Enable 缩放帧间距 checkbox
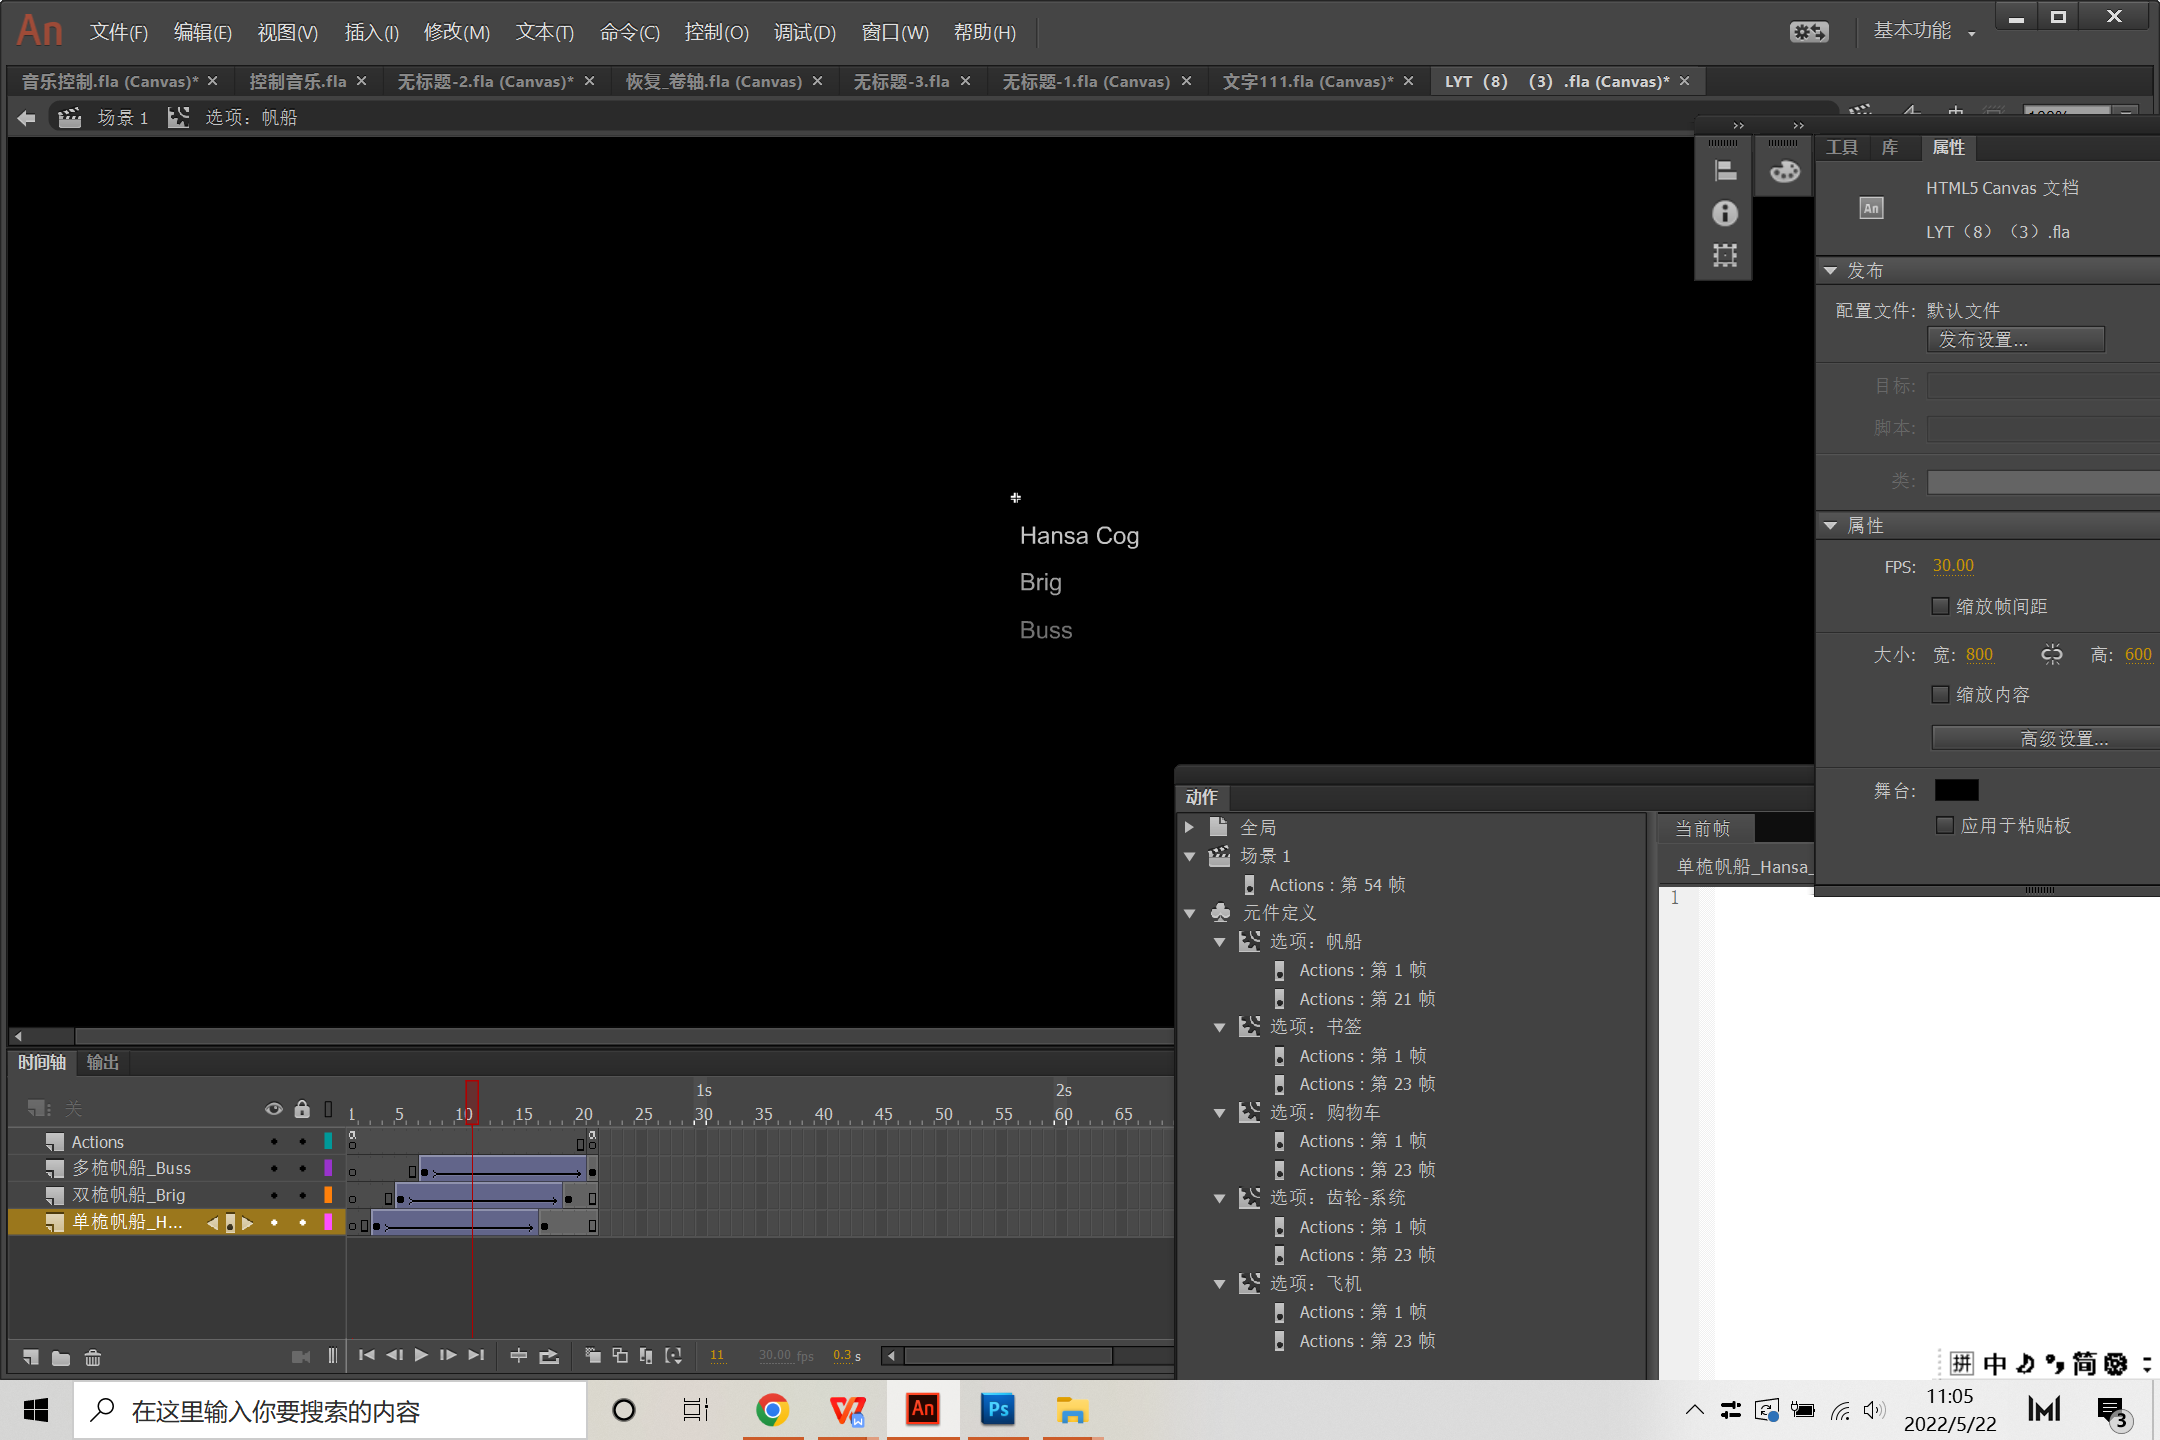The height and width of the screenshot is (1440, 2160). [1940, 606]
